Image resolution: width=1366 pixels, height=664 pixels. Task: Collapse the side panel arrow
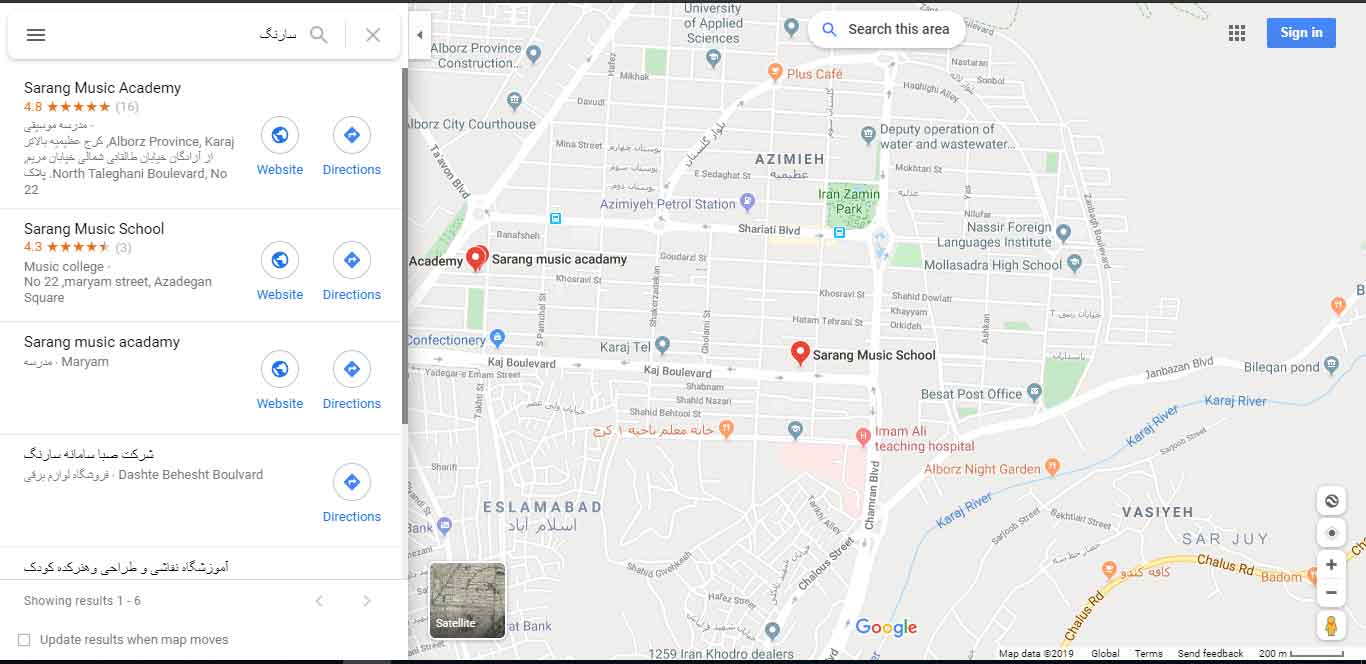[419, 35]
